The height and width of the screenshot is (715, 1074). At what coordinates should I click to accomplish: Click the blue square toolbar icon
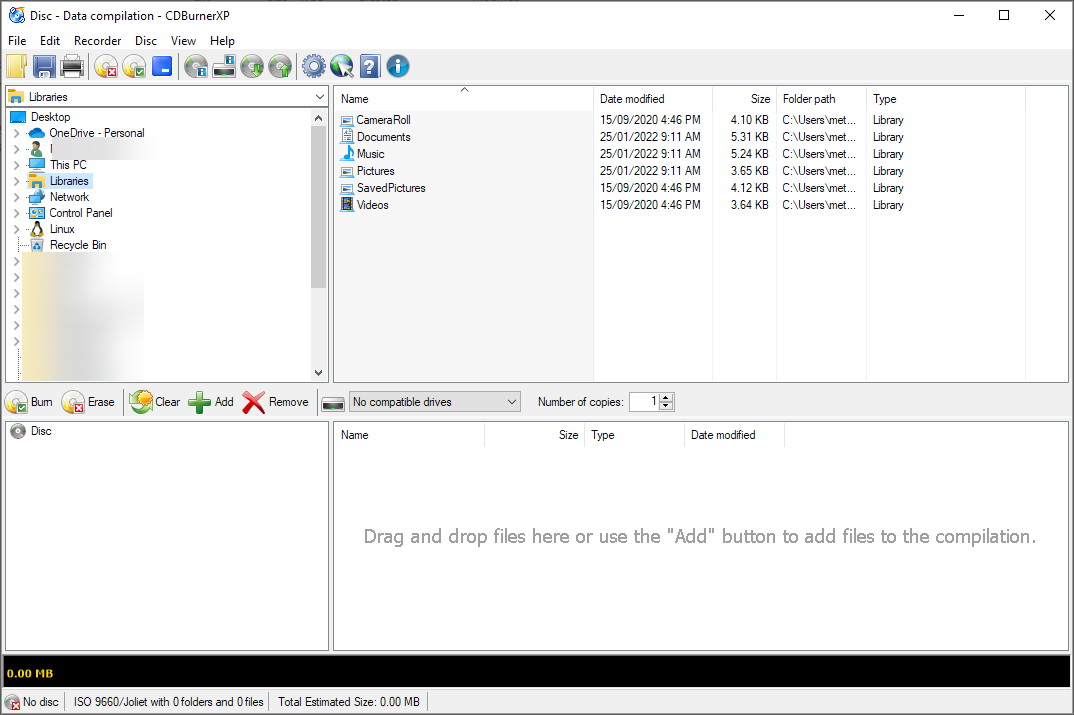pyautogui.click(x=162, y=66)
